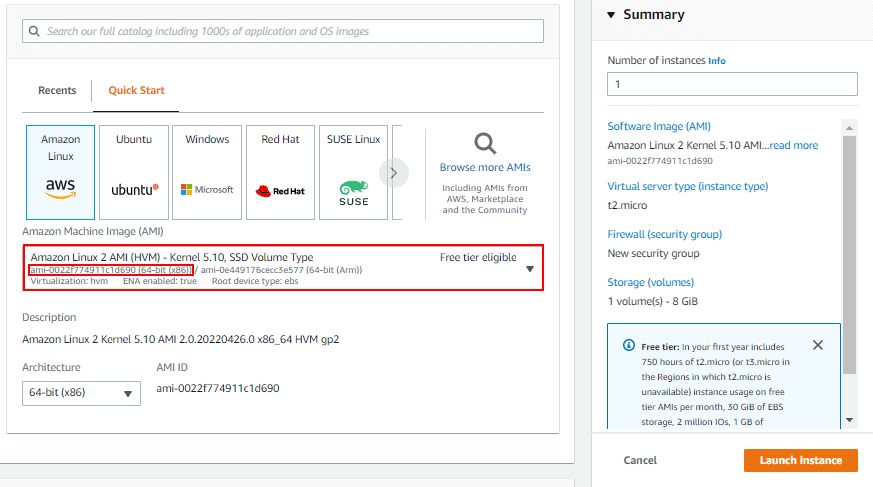Open Virtual server type (instance type) link
Image resolution: width=873 pixels, height=487 pixels.
point(688,186)
